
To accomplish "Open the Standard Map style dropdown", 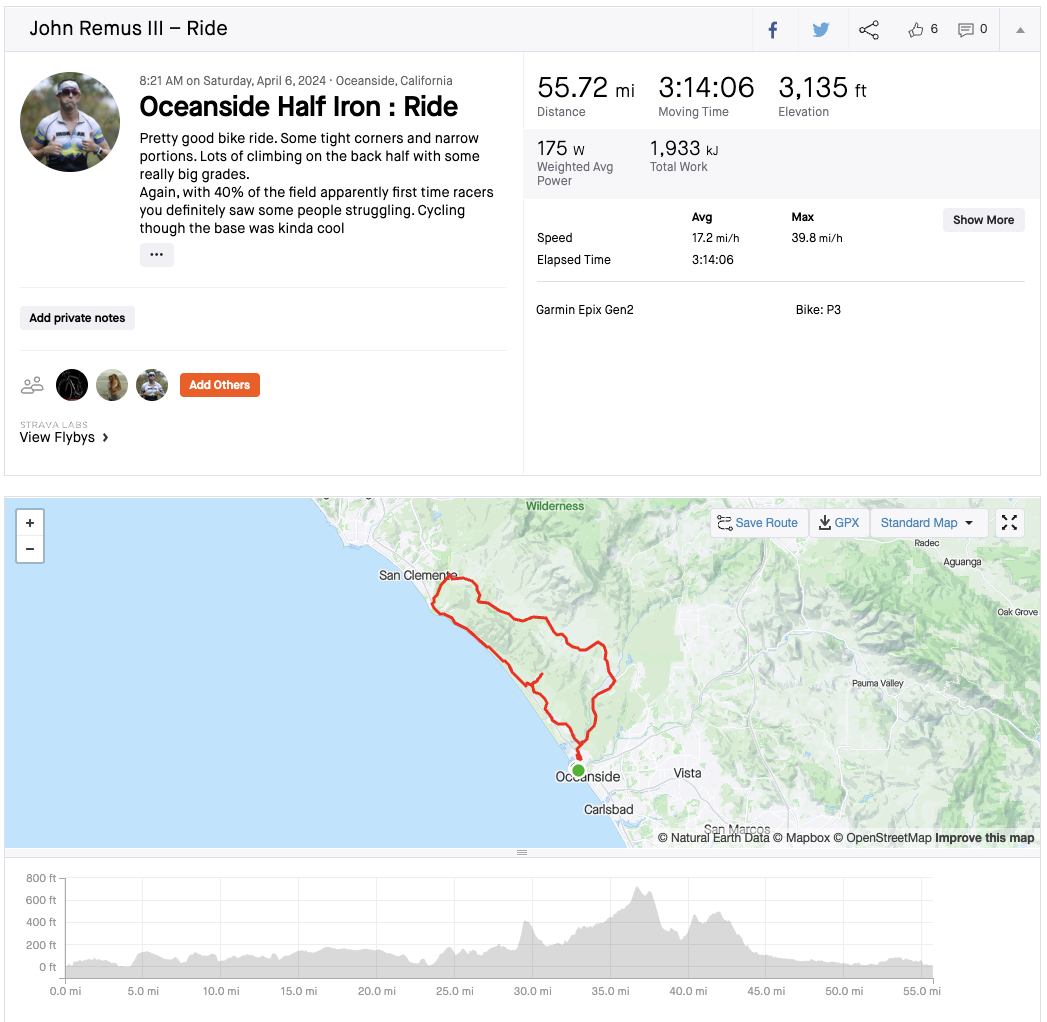I will click(x=927, y=523).
